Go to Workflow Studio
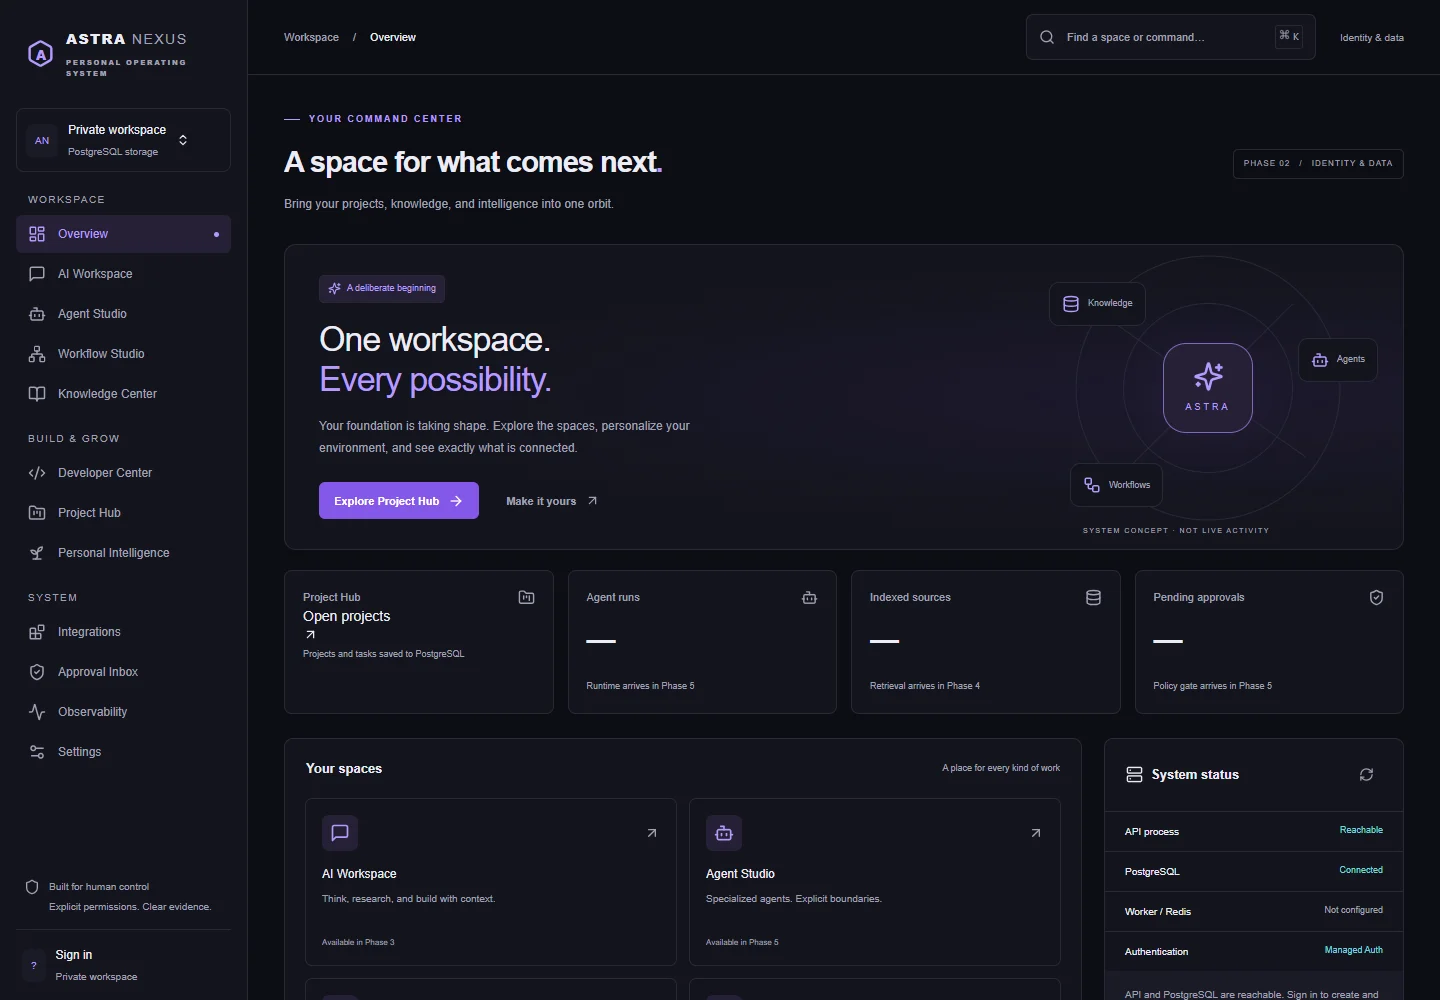This screenshot has width=1440, height=1000. 123,354
